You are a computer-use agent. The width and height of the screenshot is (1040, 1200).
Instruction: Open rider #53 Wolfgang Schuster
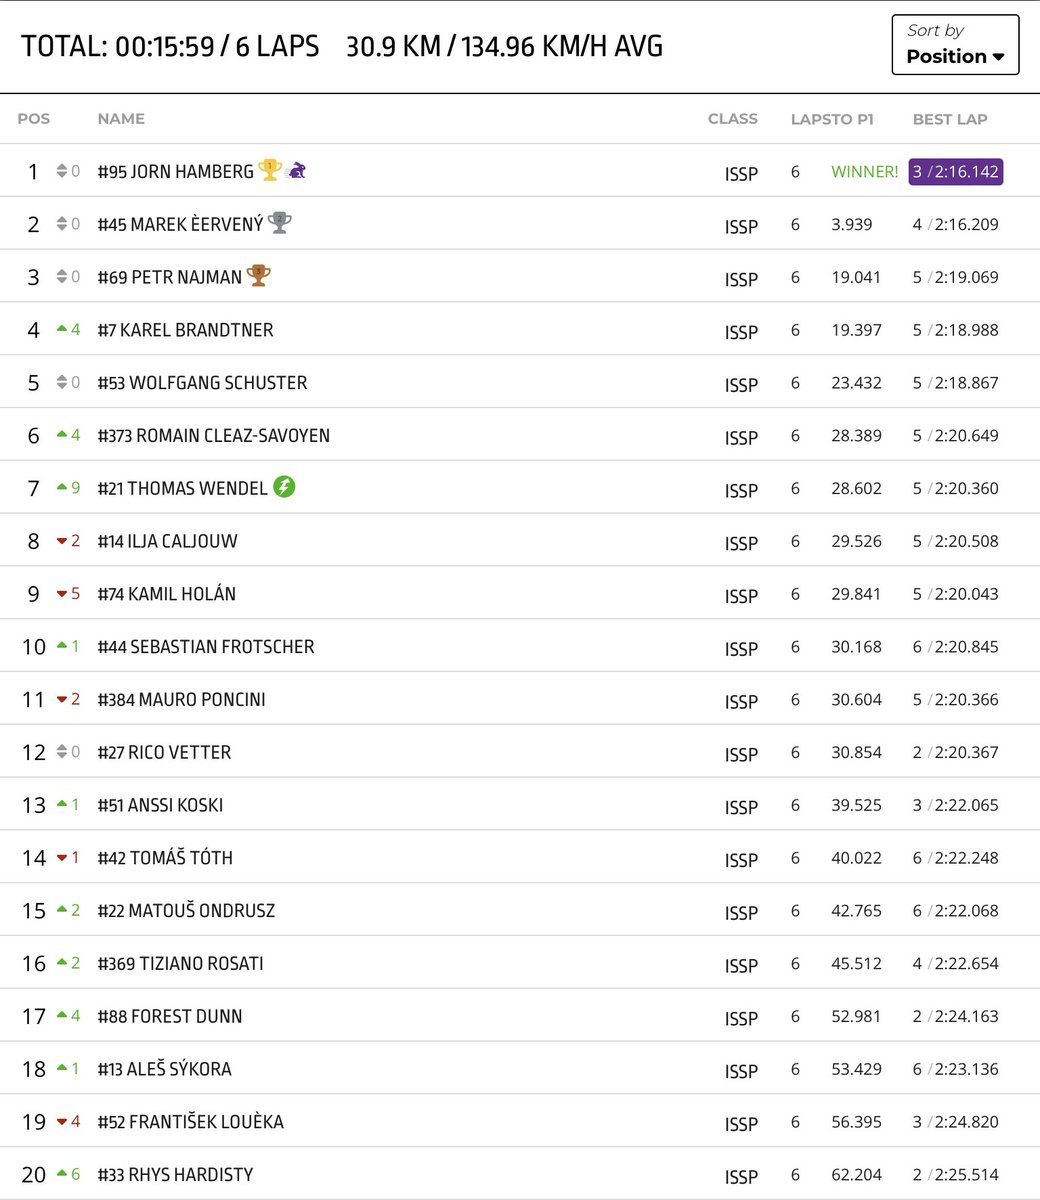click(x=202, y=383)
